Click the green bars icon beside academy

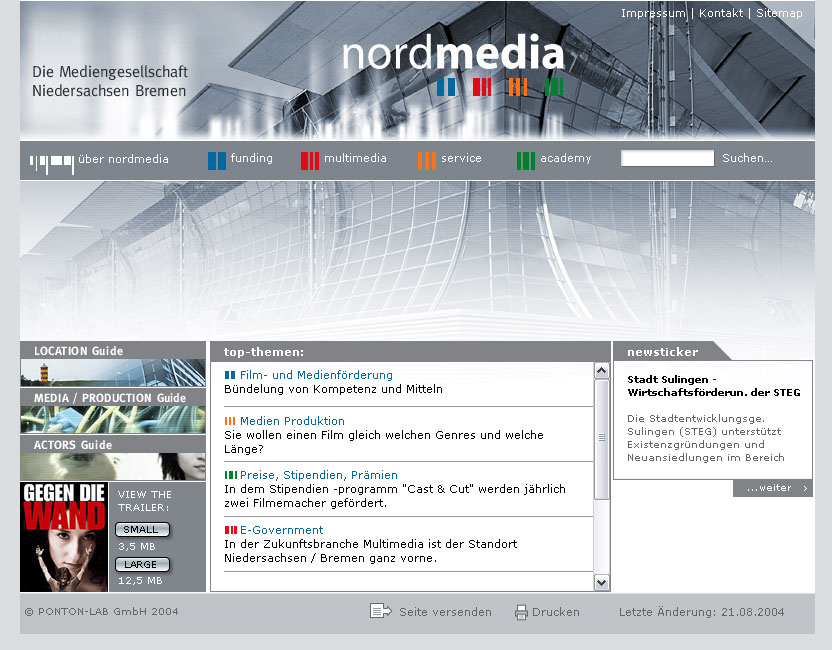[526, 161]
